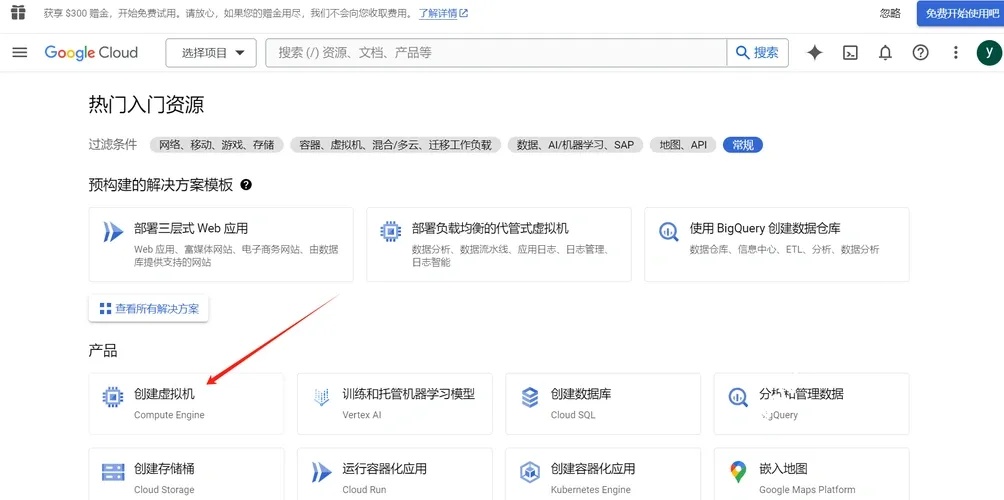Open the help question mark menu
Screen dimensions: 1004x500
(x=920, y=52)
